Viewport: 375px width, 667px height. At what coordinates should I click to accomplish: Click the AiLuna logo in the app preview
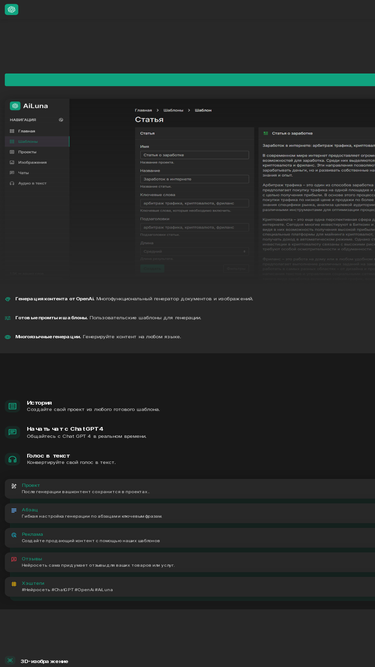click(x=29, y=106)
